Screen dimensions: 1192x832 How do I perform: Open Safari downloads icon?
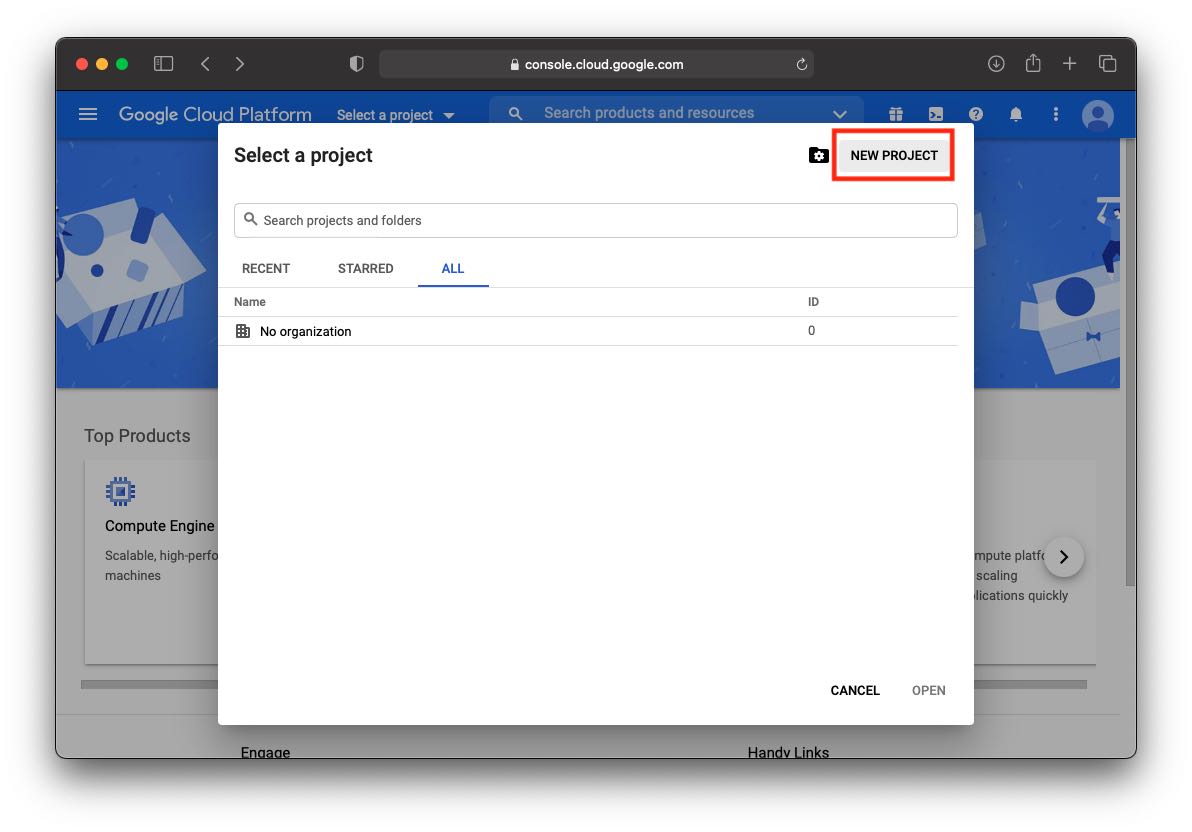coord(996,64)
